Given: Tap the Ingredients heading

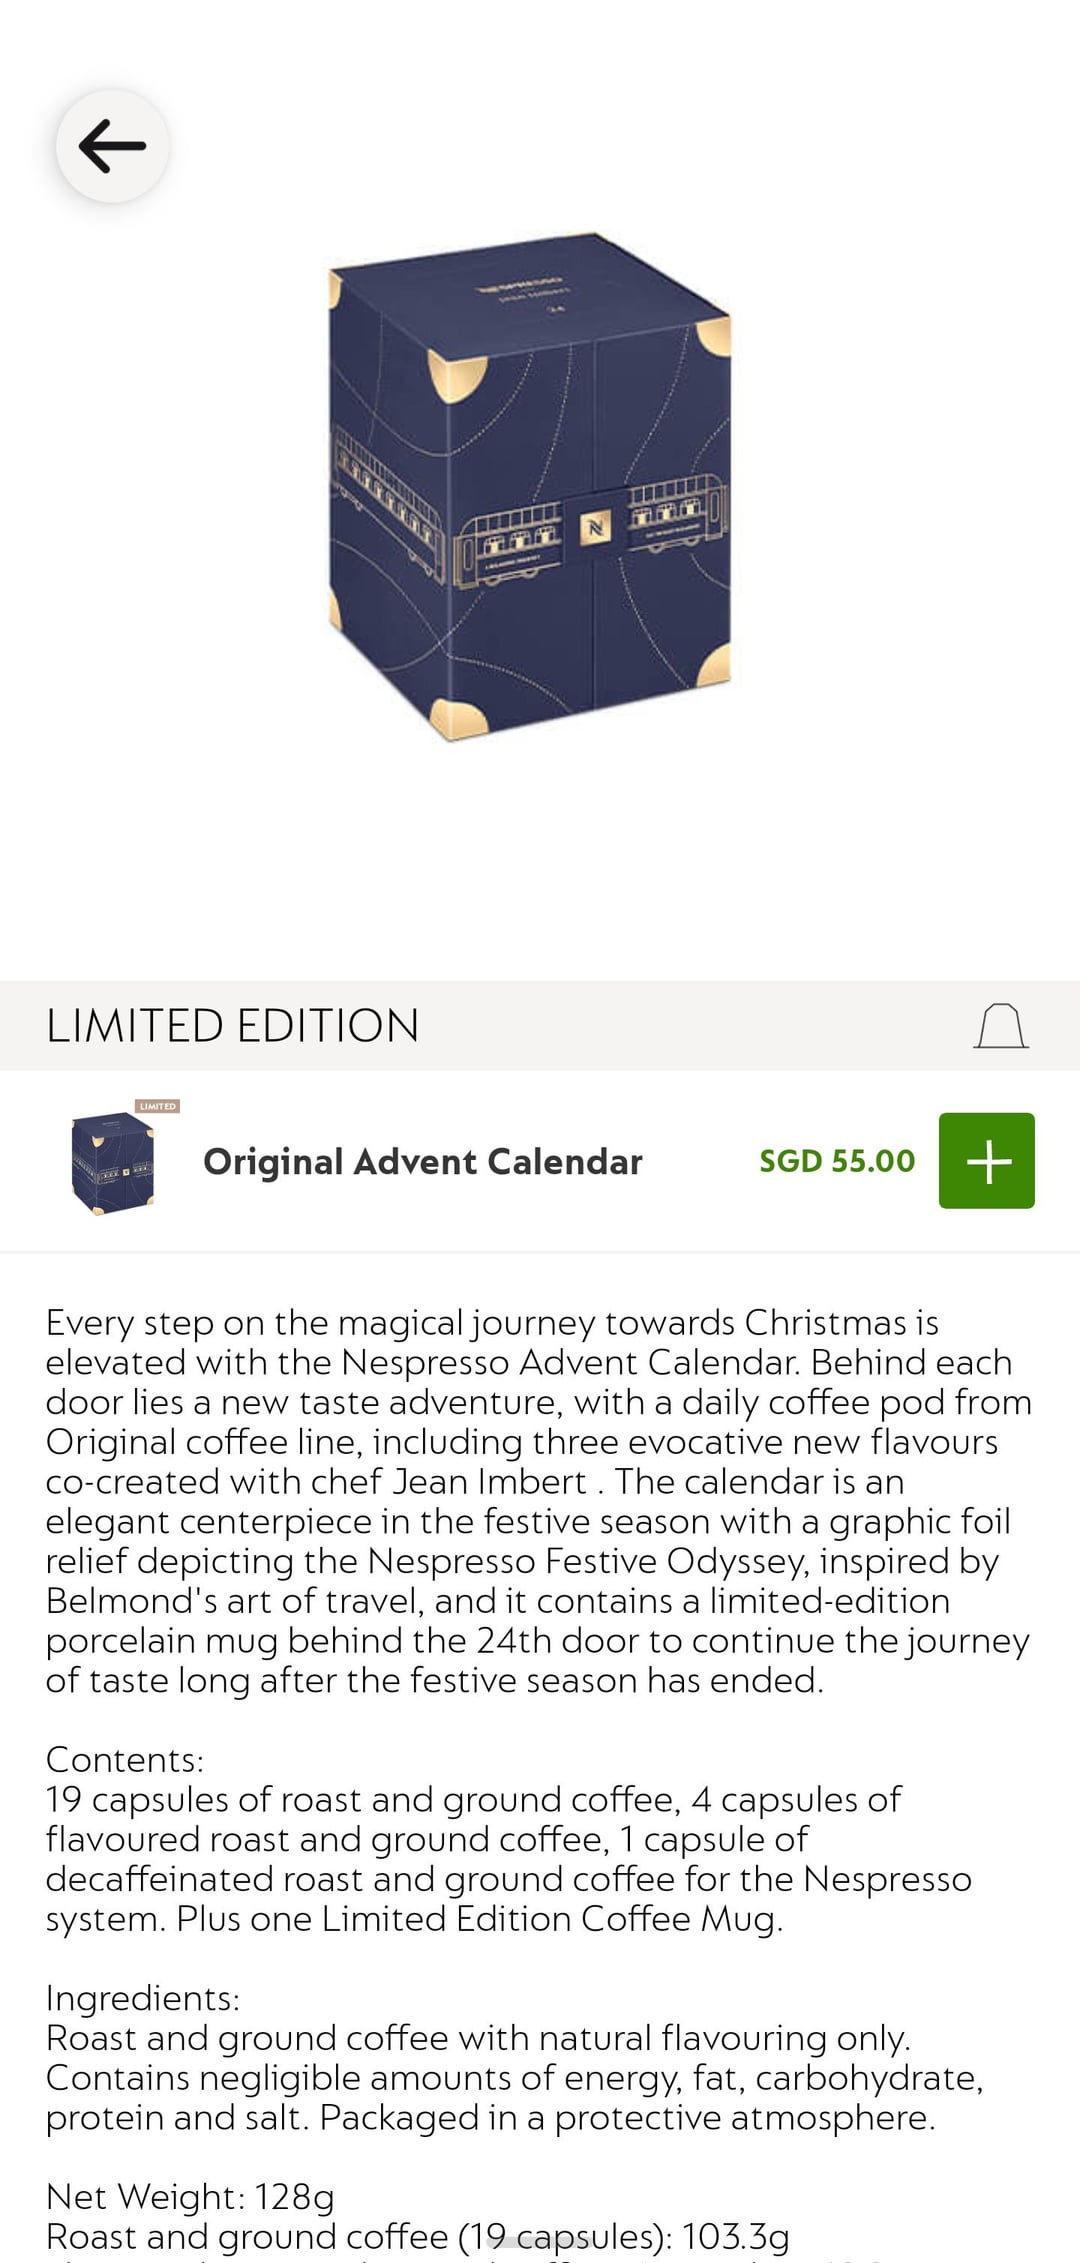Looking at the screenshot, I should click(142, 1998).
